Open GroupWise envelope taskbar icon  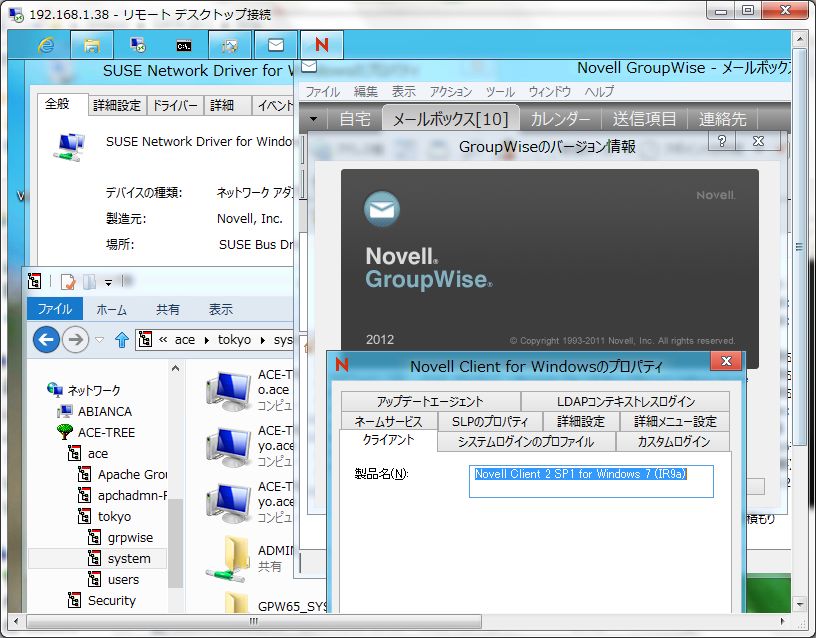(x=276, y=45)
